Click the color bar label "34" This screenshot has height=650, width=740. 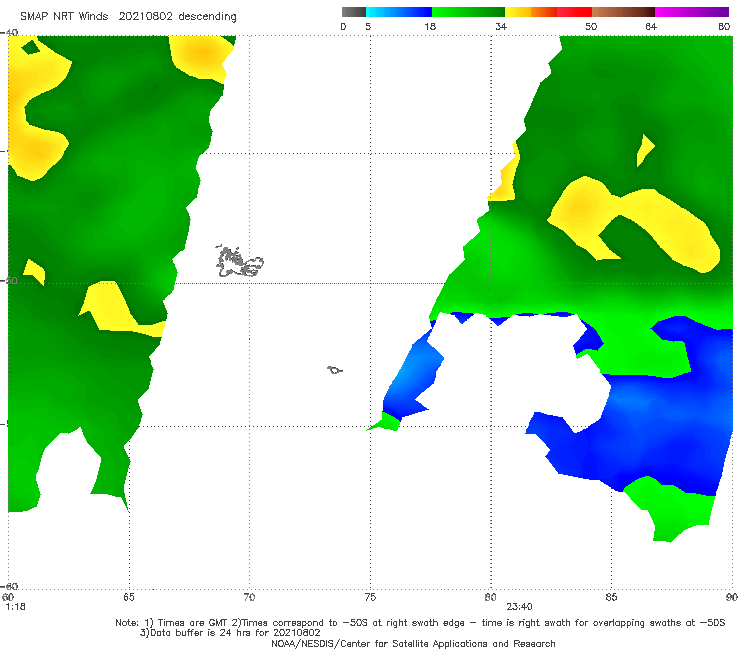click(501, 26)
